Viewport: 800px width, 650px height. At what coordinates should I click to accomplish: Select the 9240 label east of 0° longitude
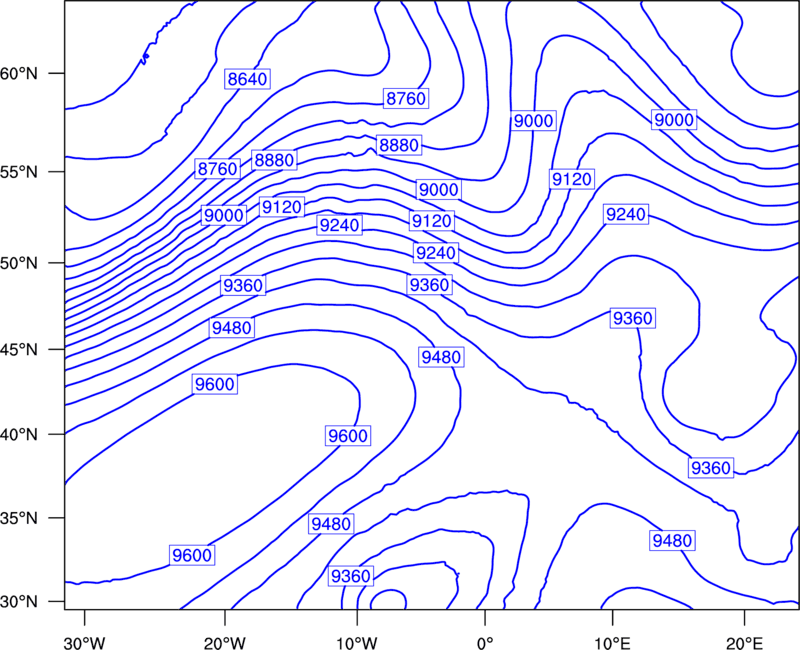626,214
